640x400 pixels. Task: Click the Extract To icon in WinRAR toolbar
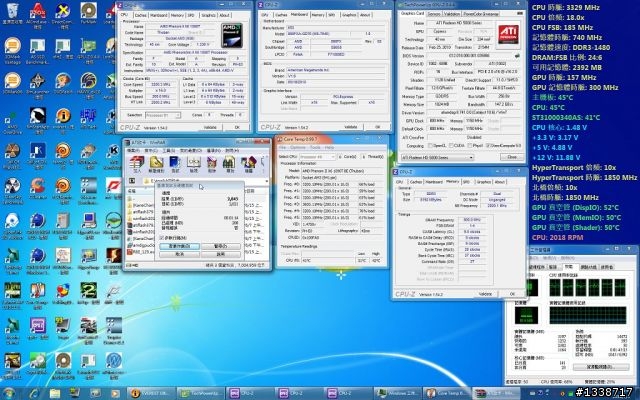pyautogui.click(x=156, y=162)
